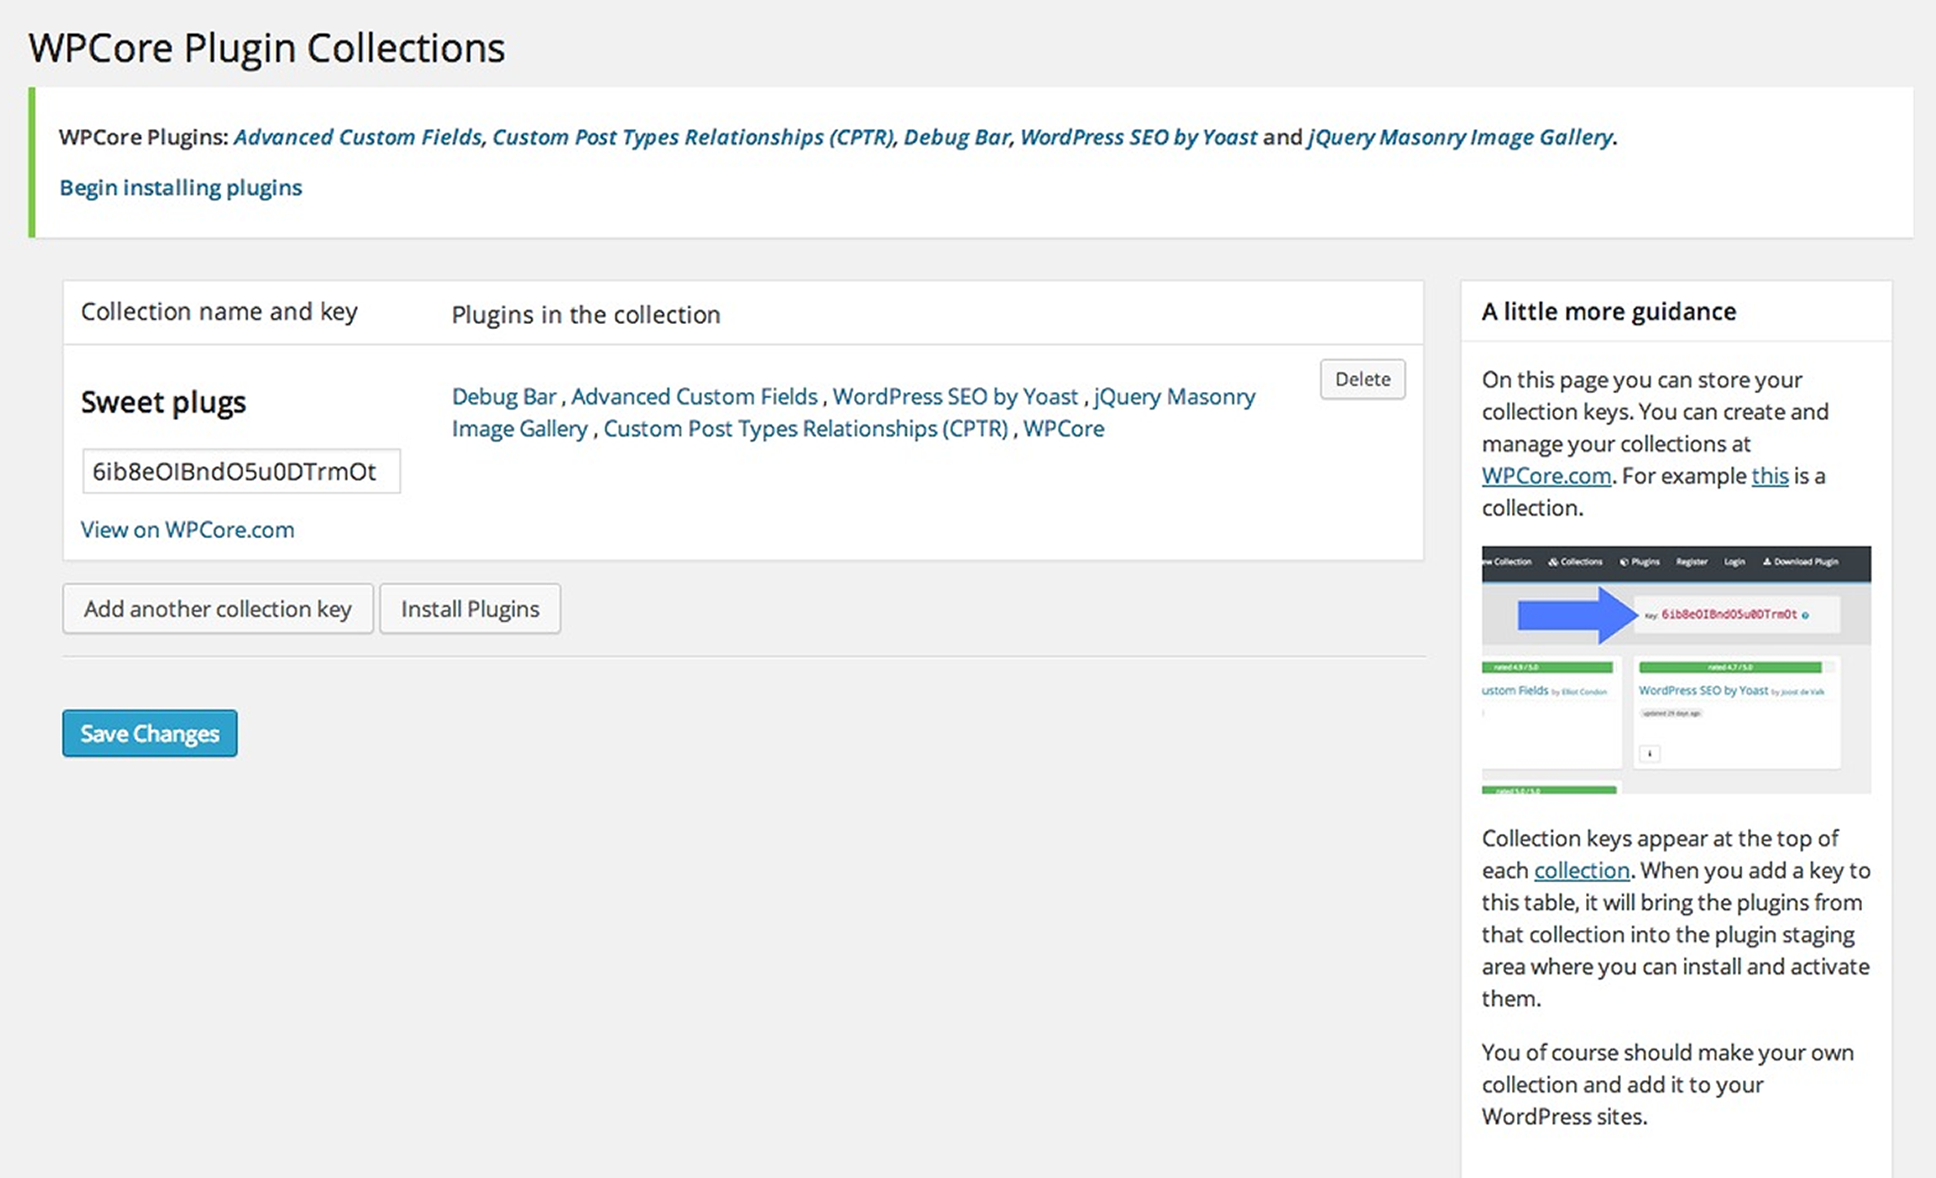Delete the Sweet plugs collection
This screenshot has width=1936, height=1178.
(1362, 379)
